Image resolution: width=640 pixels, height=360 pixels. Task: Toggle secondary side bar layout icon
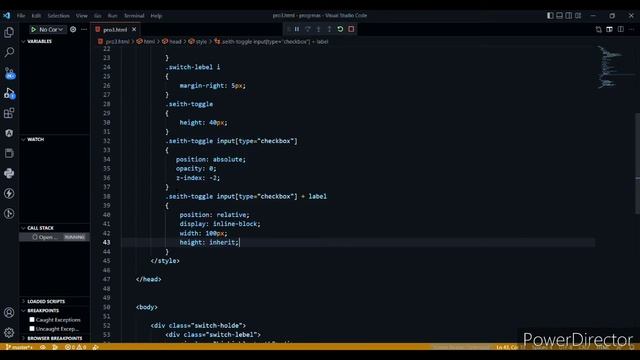pyautogui.click(x=569, y=16)
